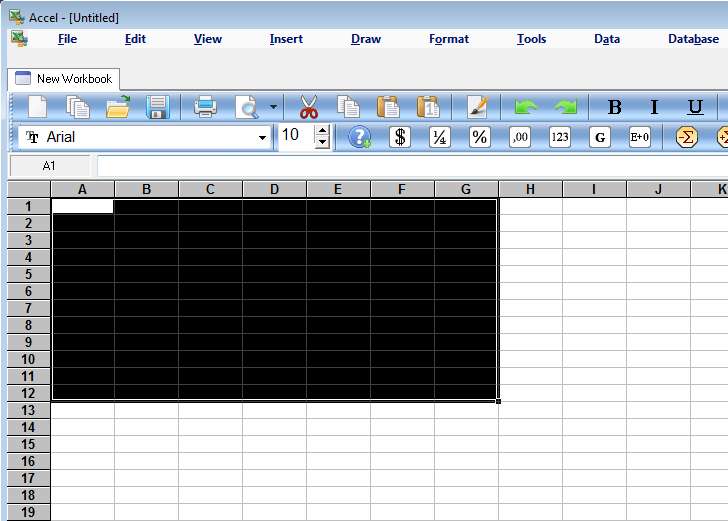Click the paste special clipboard icon
Image resolution: width=728 pixels, height=521 pixels.
pos(428,107)
